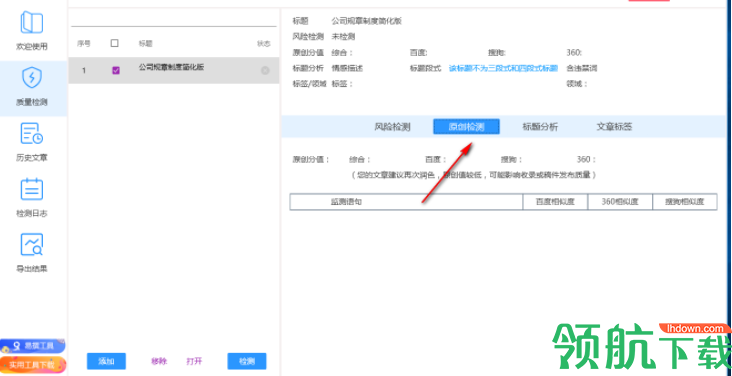732x376 pixels.
Task: Click the 序号 column header
Action: tap(84, 43)
